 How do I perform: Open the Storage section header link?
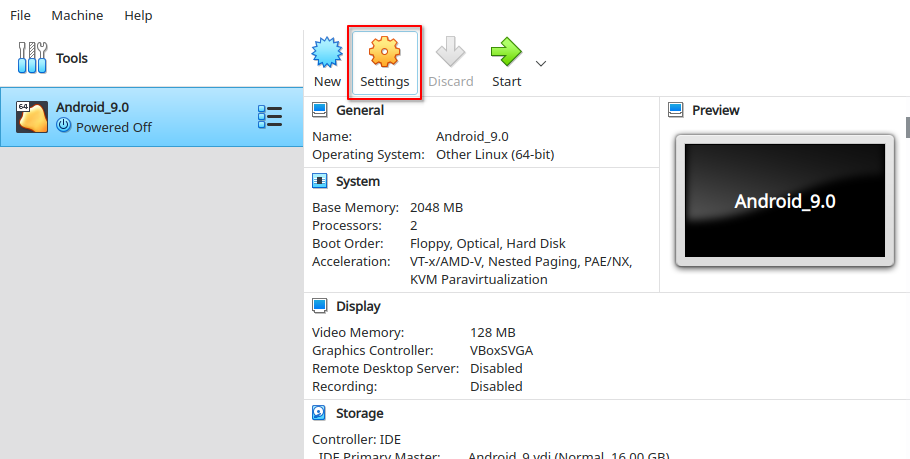[x=360, y=413]
